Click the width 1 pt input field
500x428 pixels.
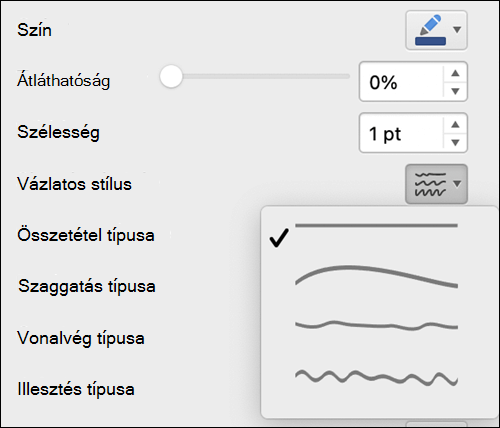click(x=401, y=133)
